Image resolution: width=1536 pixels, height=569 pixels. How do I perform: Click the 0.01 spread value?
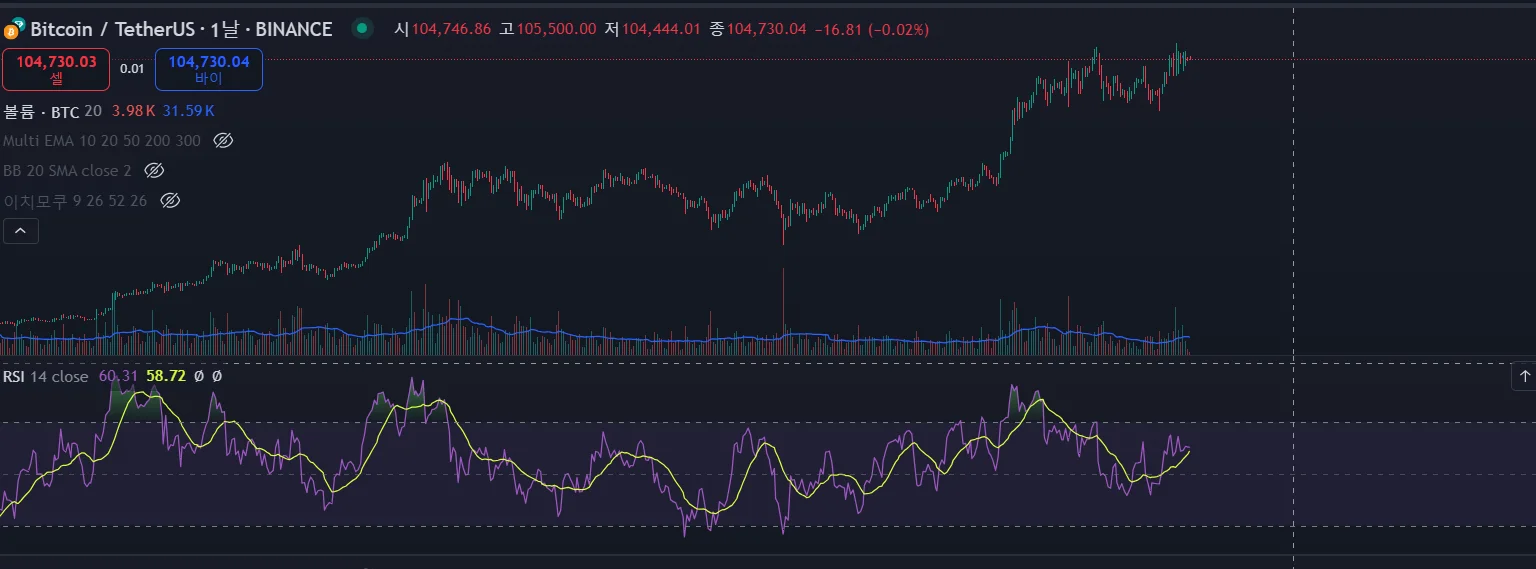coord(132,69)
